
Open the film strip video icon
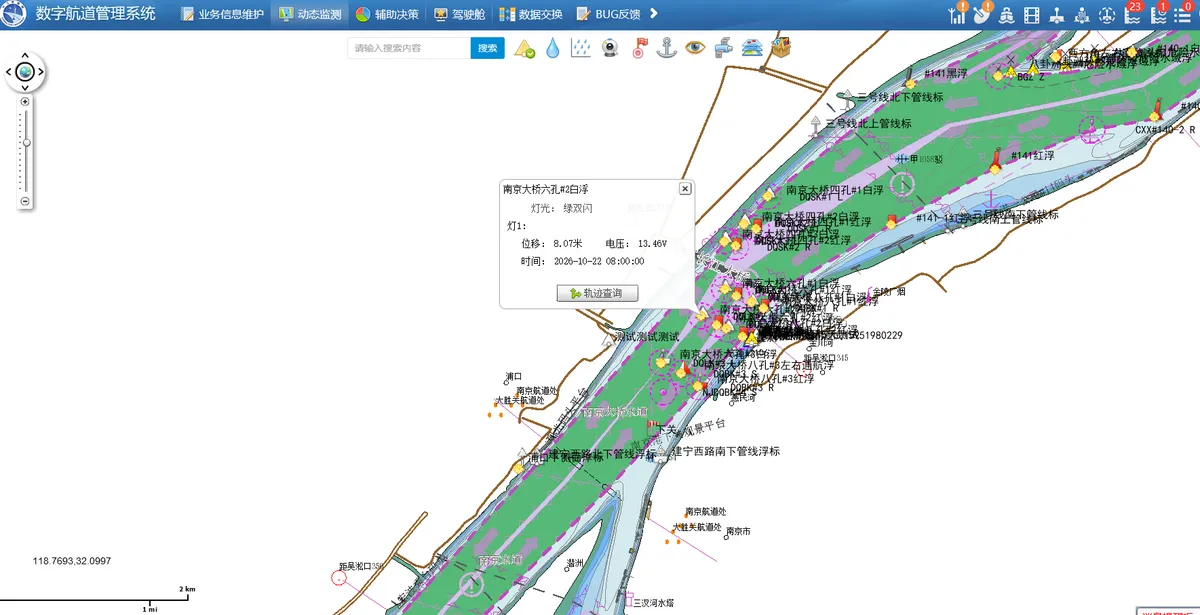point(1032,15)
